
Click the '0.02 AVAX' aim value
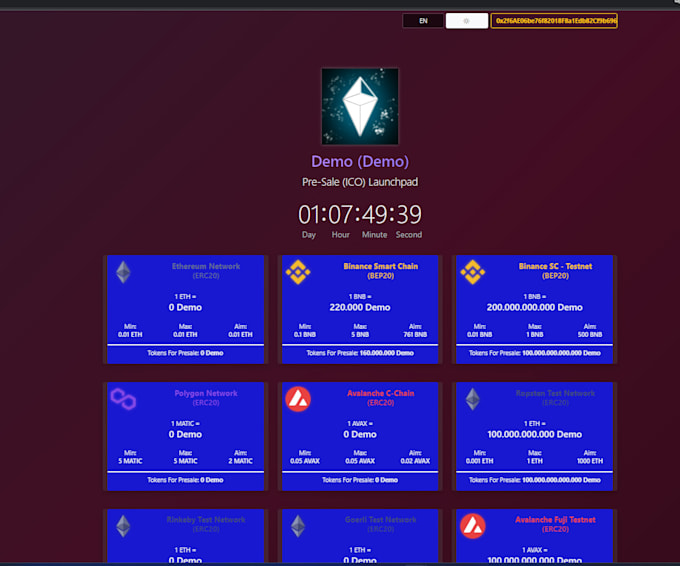point(415,461)
